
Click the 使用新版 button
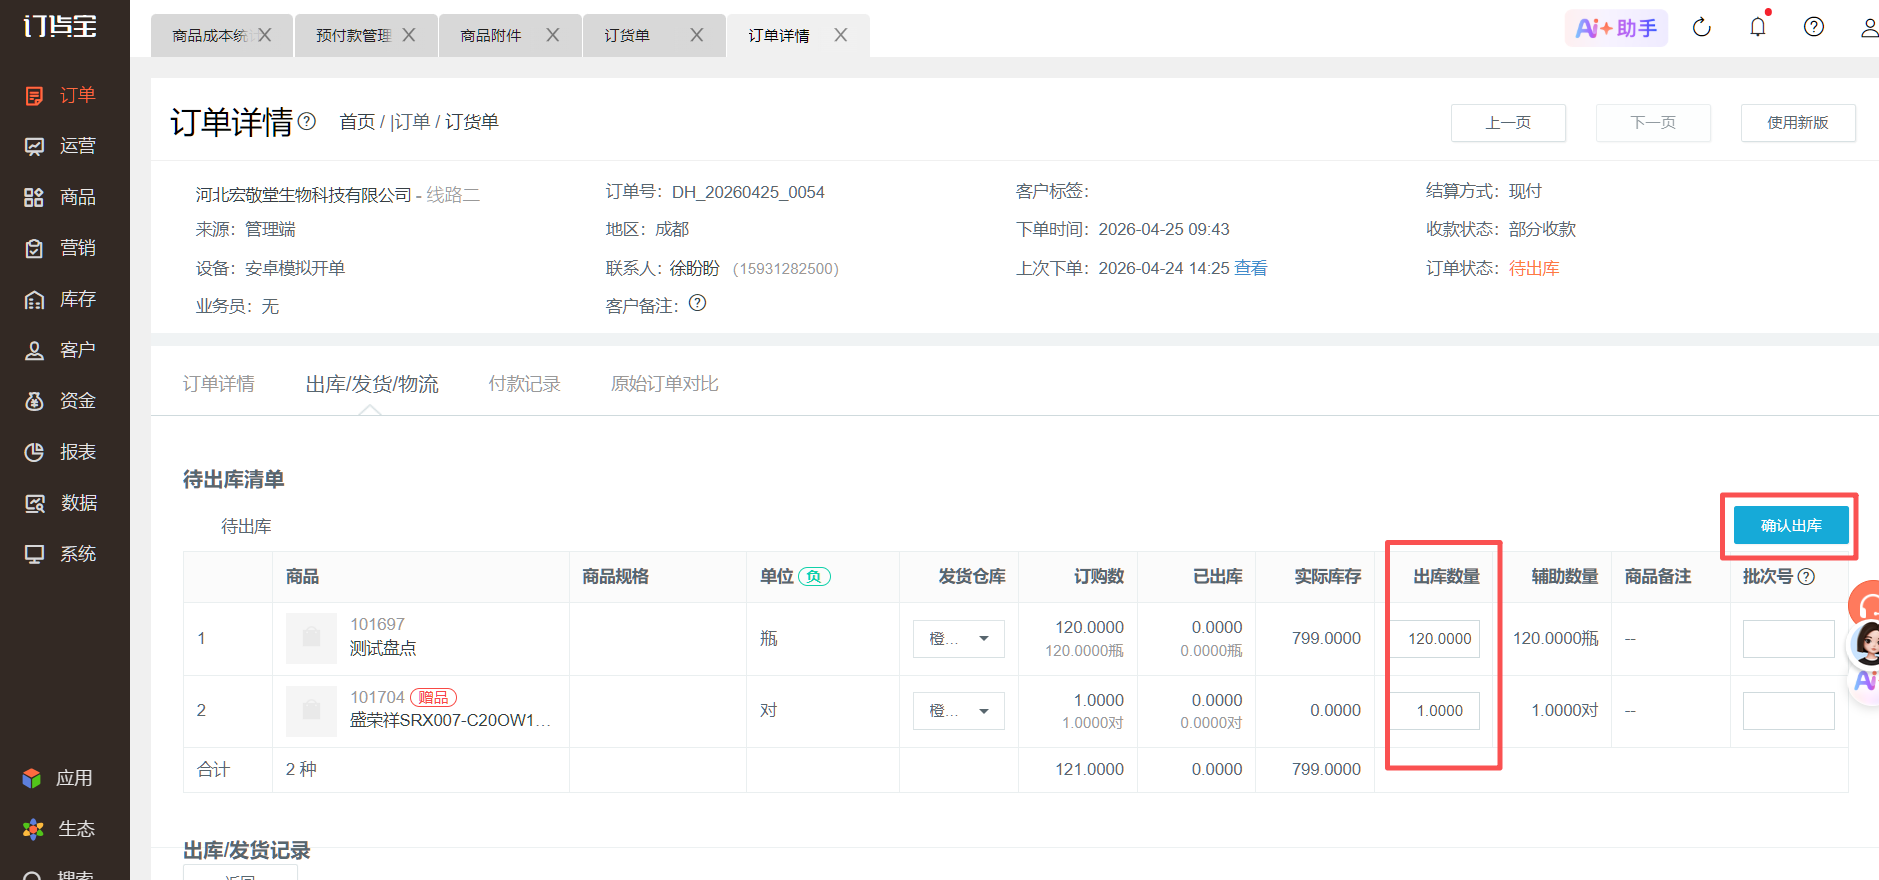click(x=1798, y=123)
